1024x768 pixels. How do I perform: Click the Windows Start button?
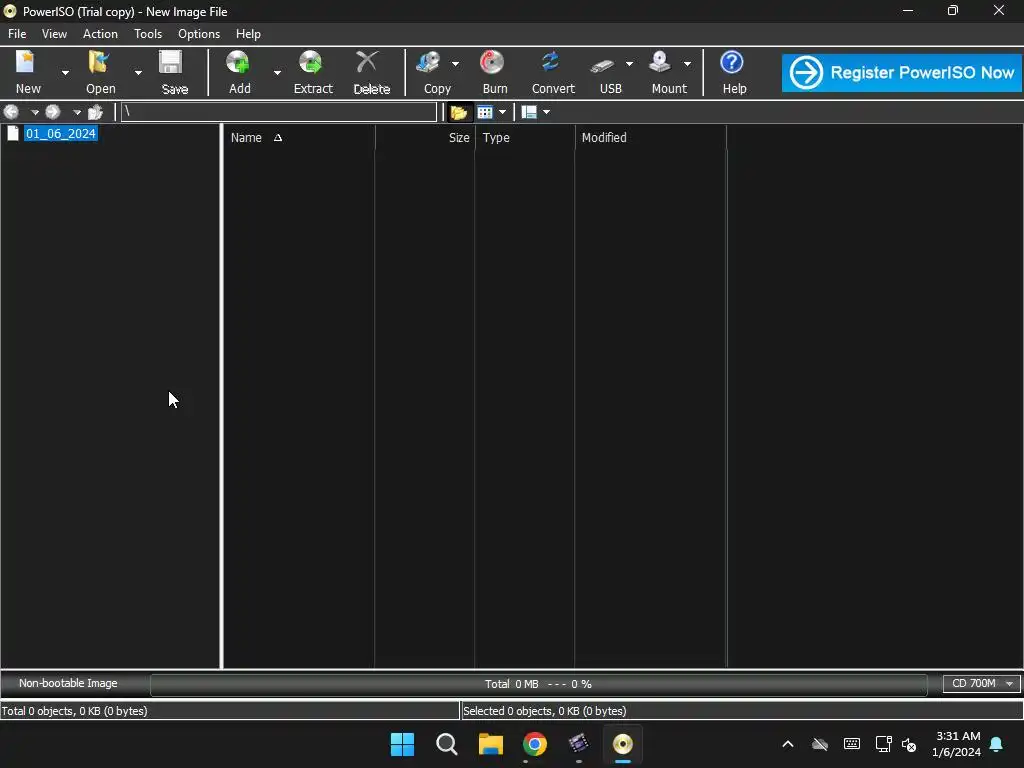click(402, 744)
